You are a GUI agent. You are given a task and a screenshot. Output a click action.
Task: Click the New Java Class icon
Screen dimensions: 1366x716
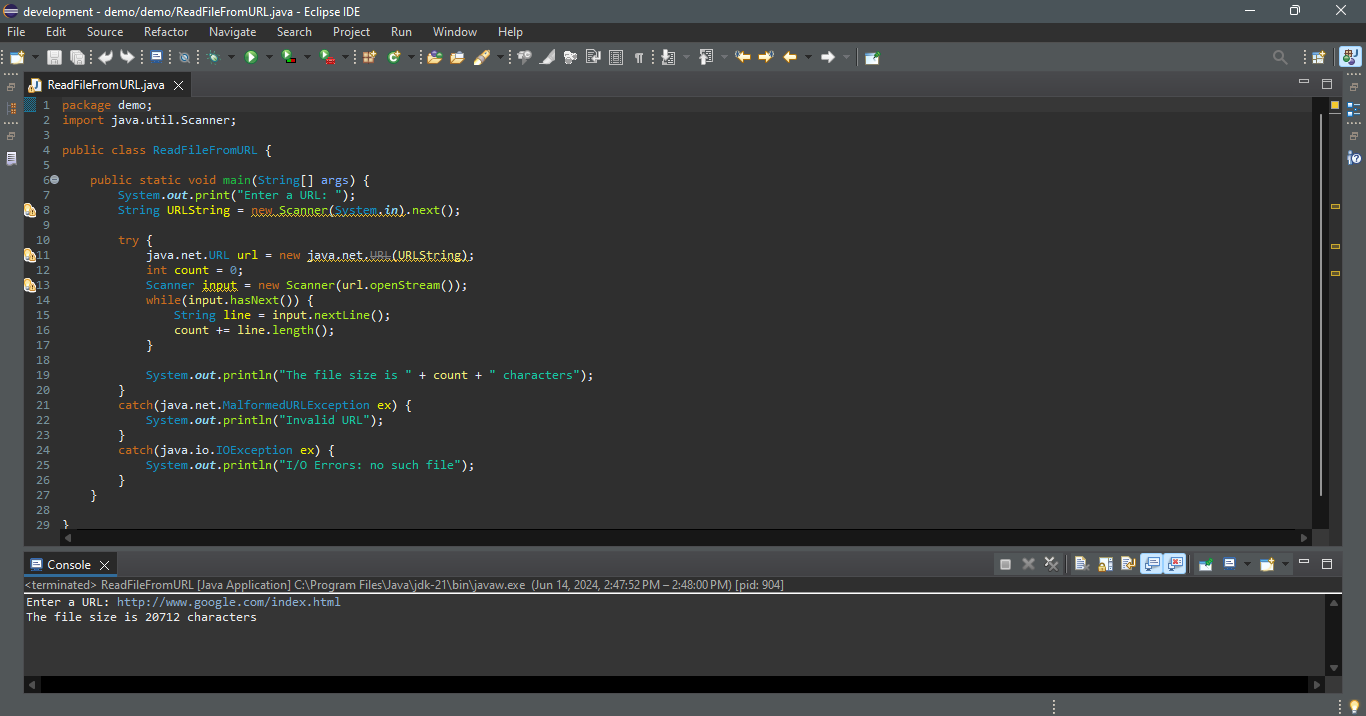[393, 58]
